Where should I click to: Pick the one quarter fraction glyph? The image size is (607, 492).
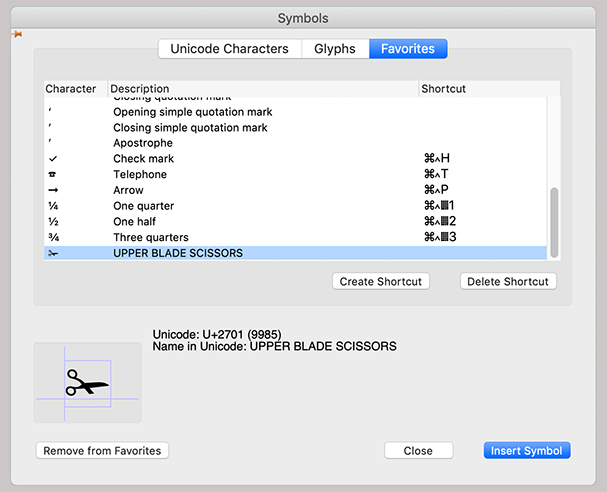53,206
